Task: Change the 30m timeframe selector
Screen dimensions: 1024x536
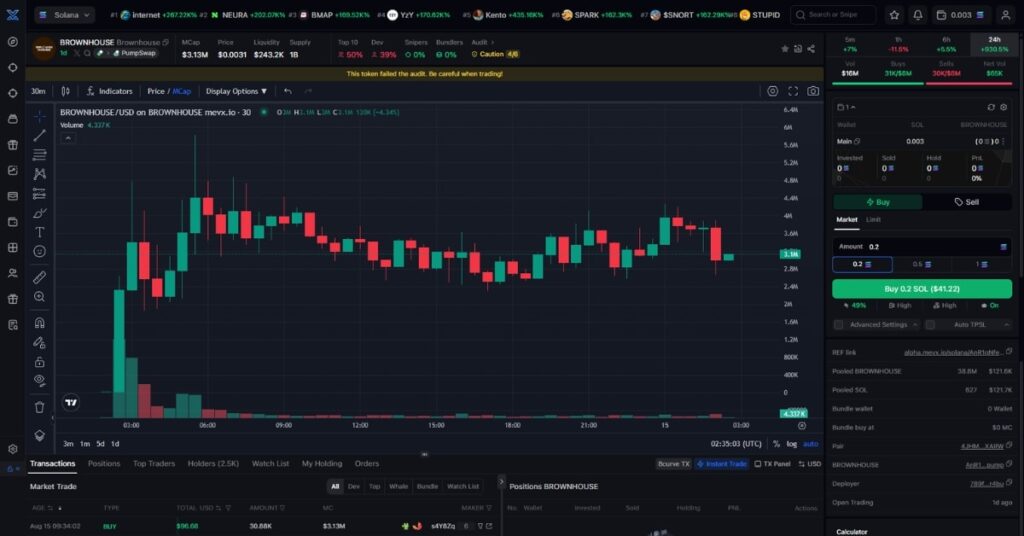Action: (x=39, y=91)
